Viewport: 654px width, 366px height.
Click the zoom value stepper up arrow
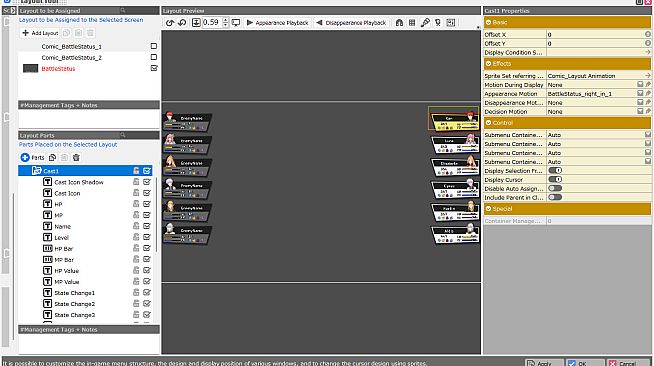coord(226,20)
